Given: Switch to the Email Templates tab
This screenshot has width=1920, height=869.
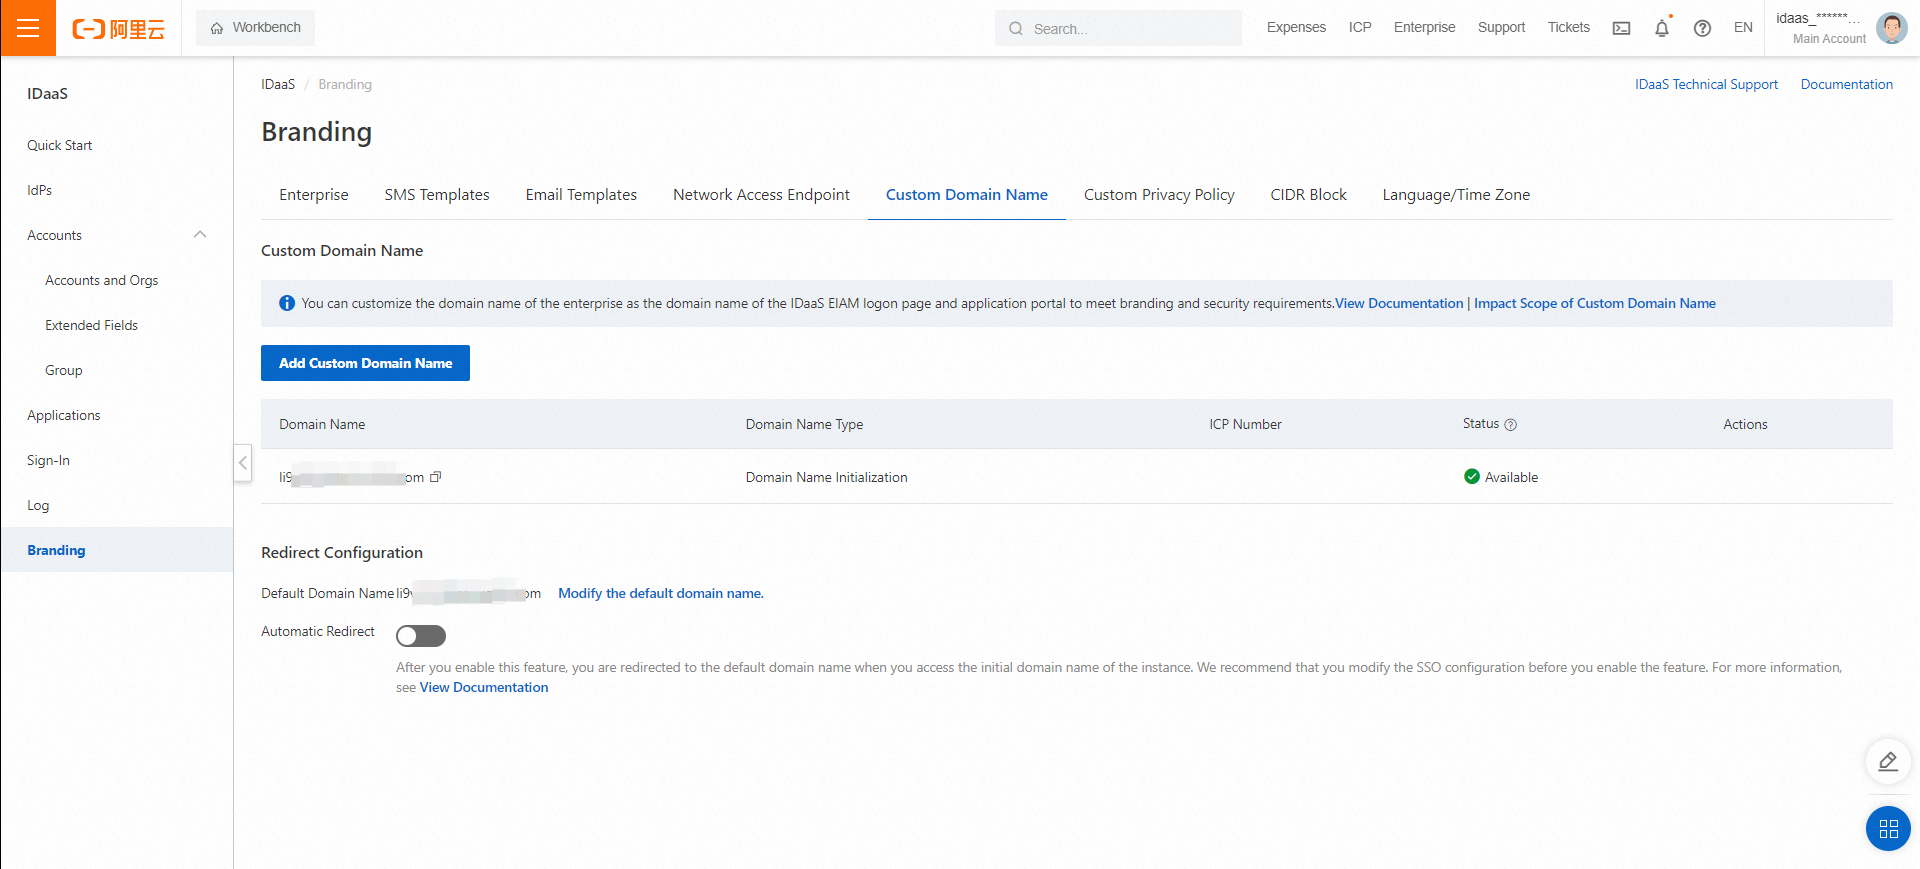Looking at the screenshot, I should tap(581, 195).
